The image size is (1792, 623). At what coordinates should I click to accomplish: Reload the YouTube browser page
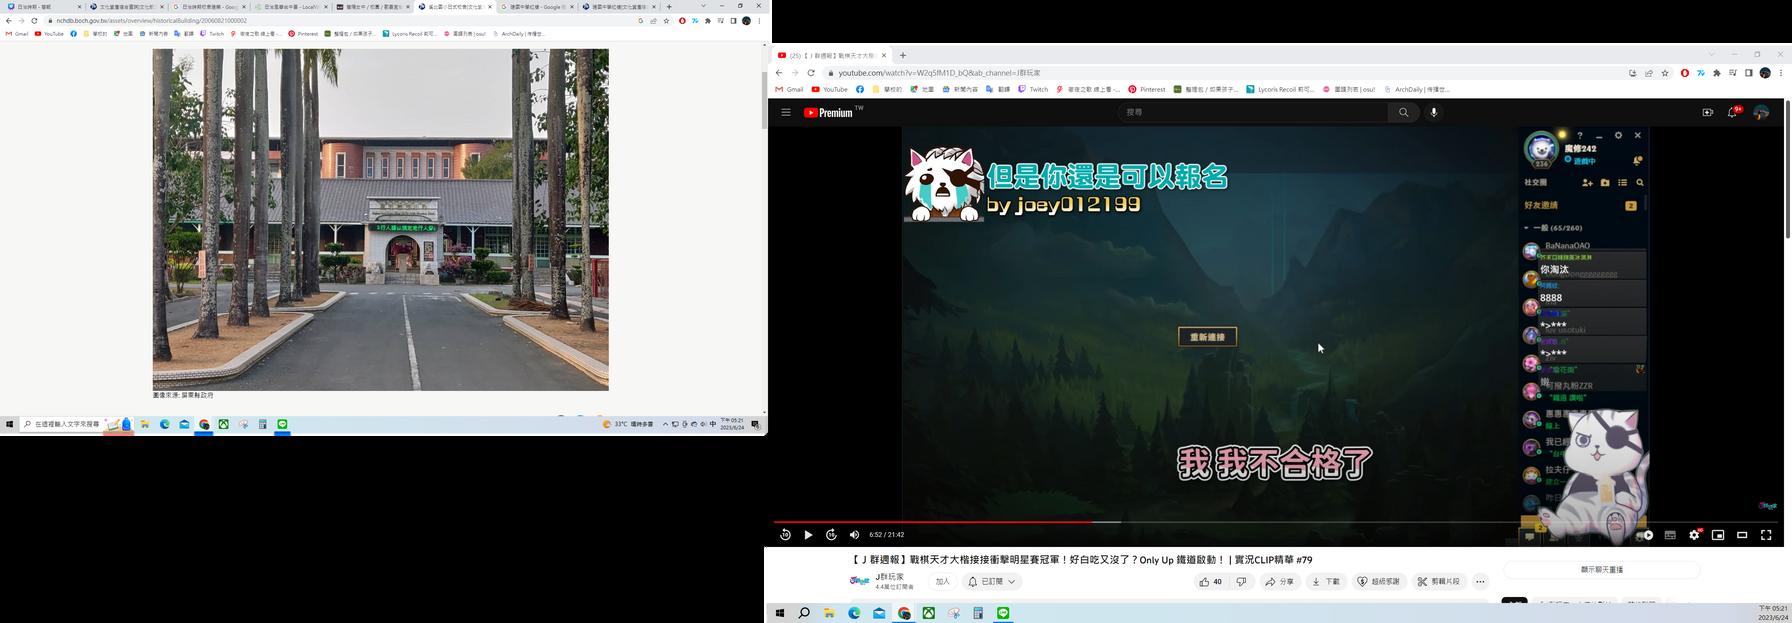tap(811, 73)
